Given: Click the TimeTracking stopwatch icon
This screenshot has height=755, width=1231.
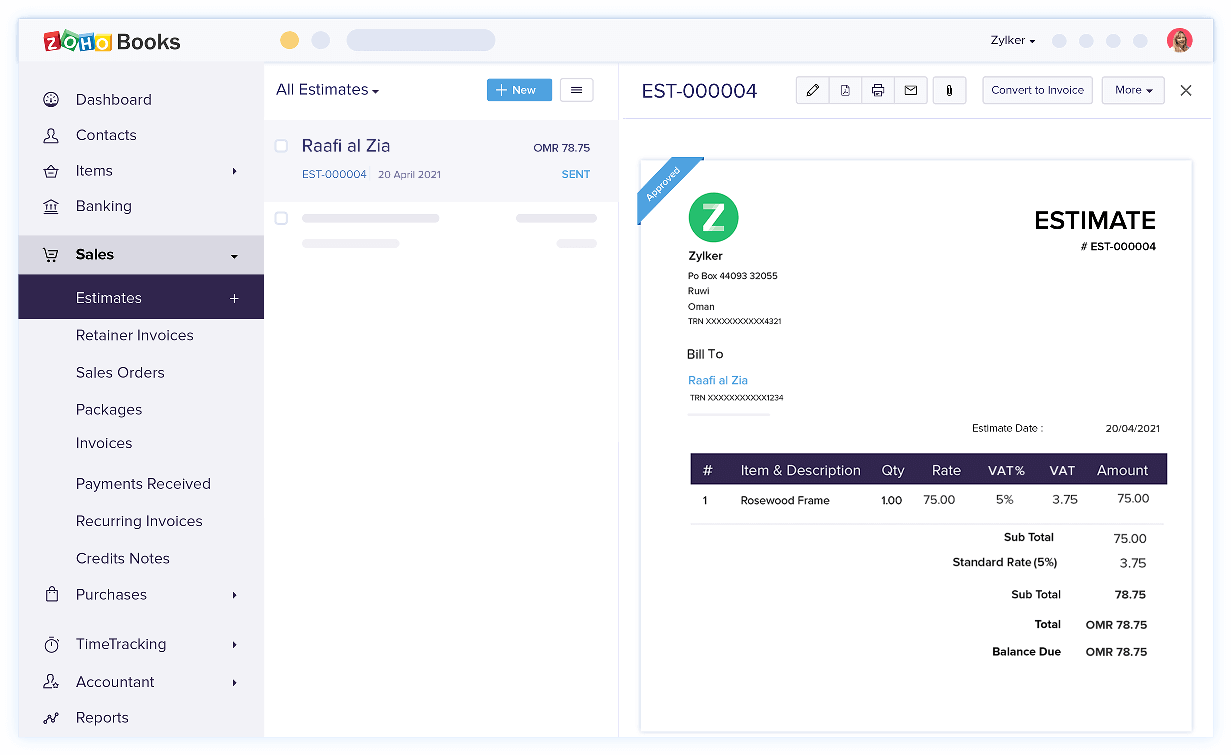Looking at the screenshot, I should click(51, 645).
